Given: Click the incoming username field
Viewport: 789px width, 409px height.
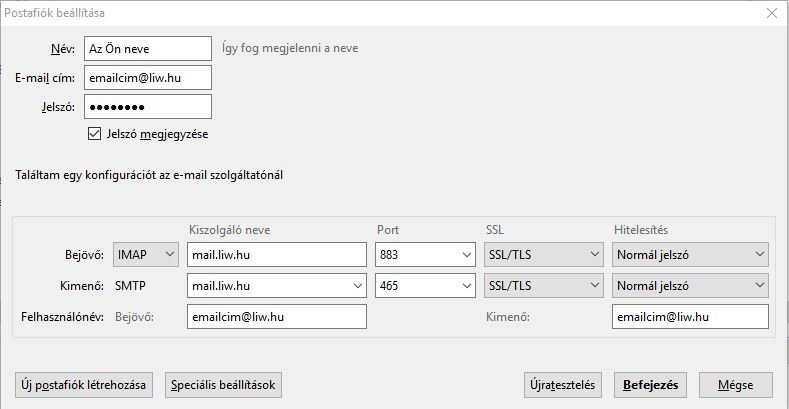Looking at the screenshot, I should coord(277,317).
